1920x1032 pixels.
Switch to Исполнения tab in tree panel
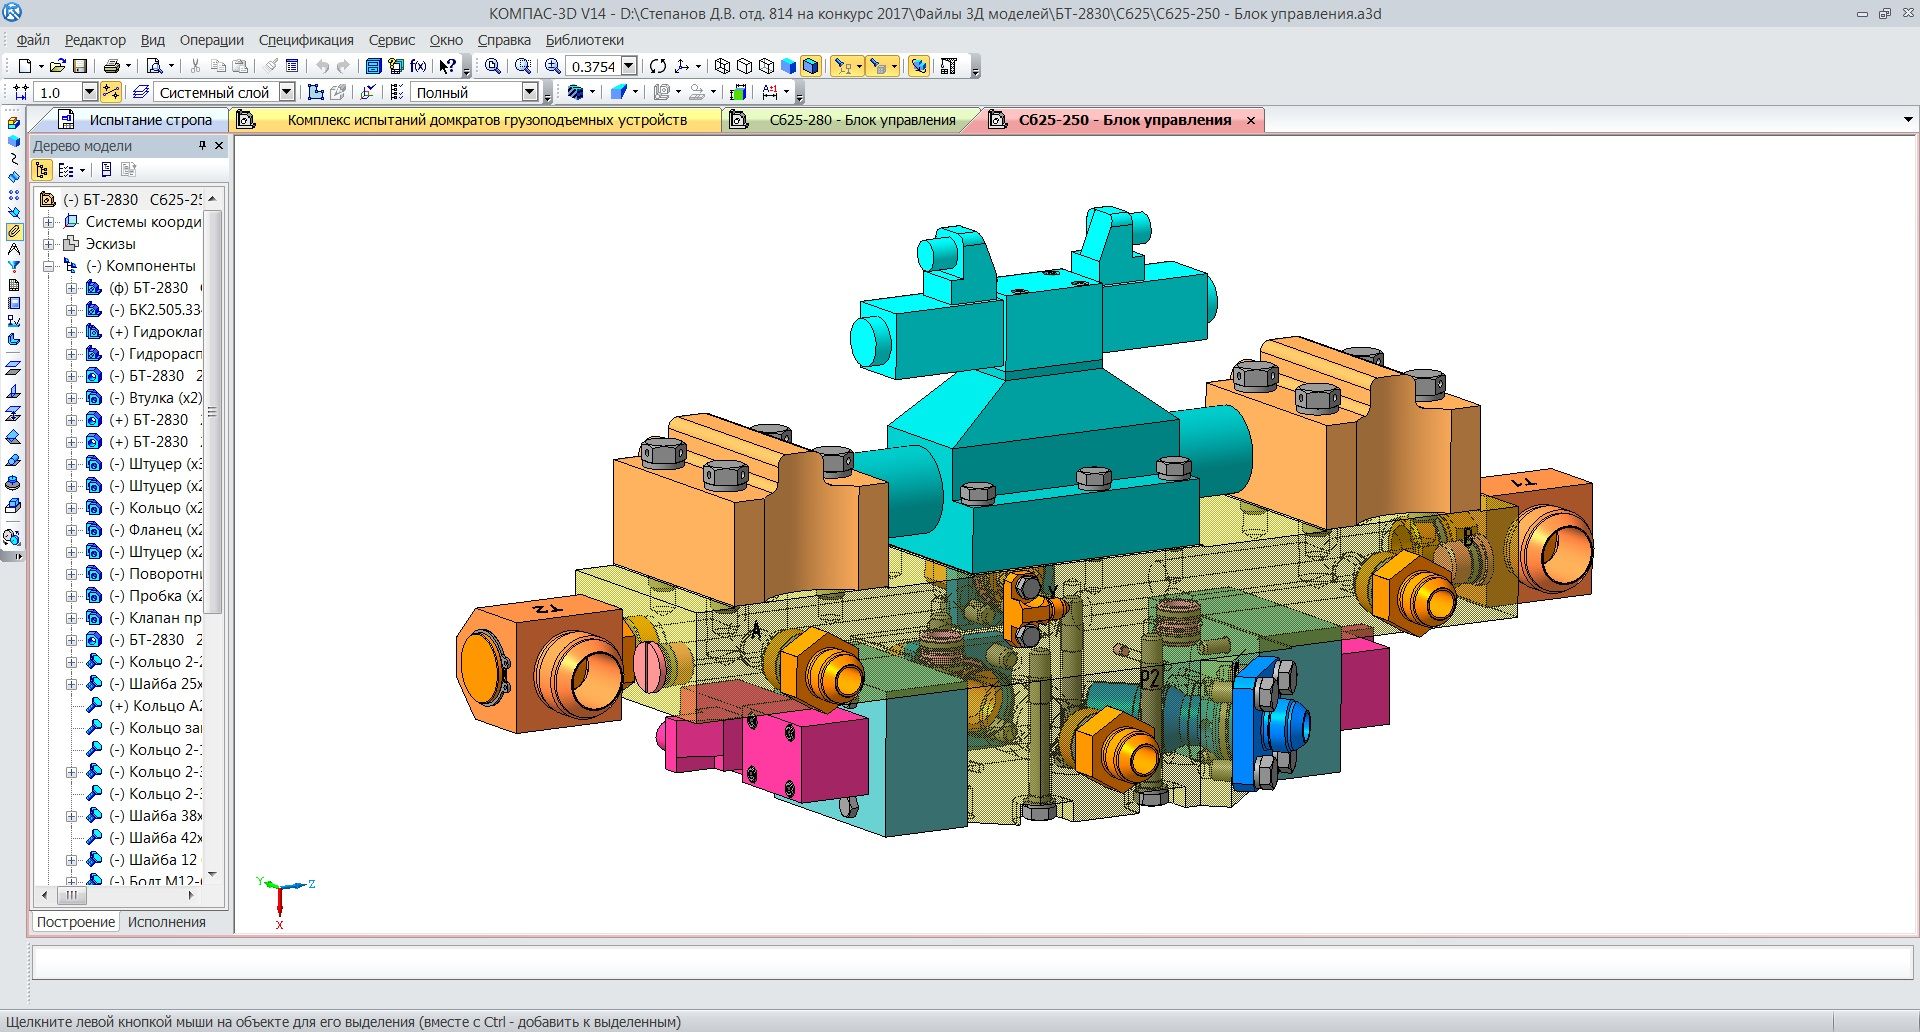pyautogui.click(x=166, y=922)
